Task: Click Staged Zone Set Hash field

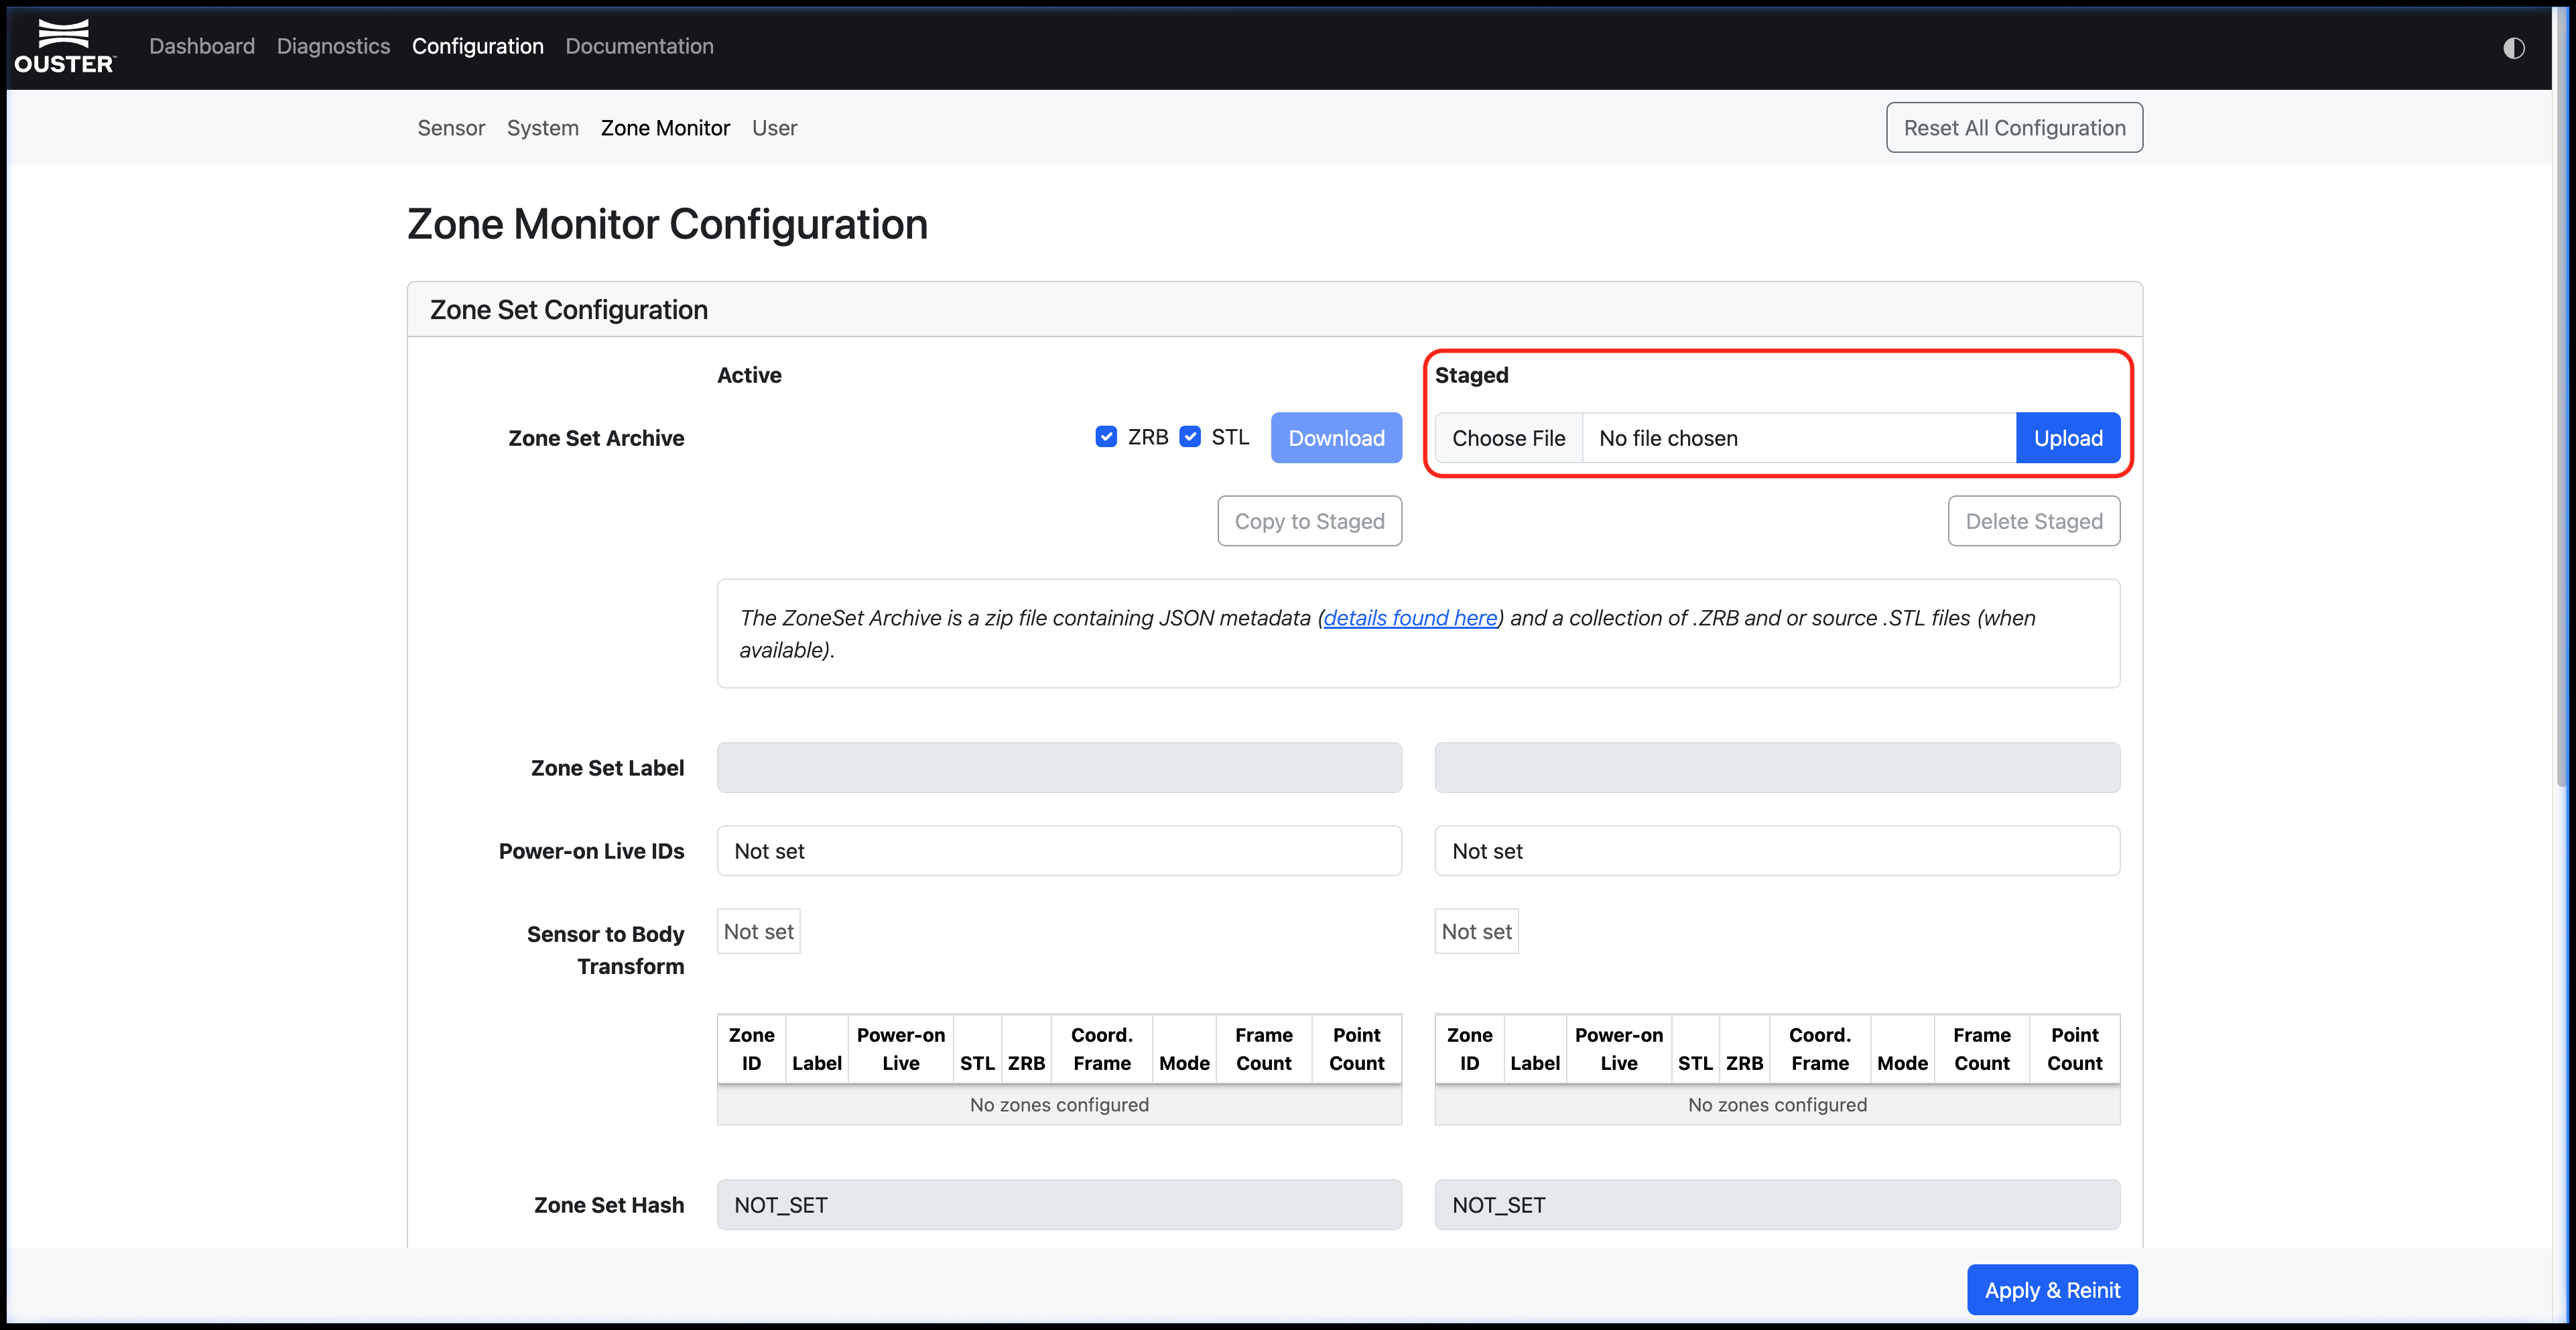Action: coord(1777,1205)
